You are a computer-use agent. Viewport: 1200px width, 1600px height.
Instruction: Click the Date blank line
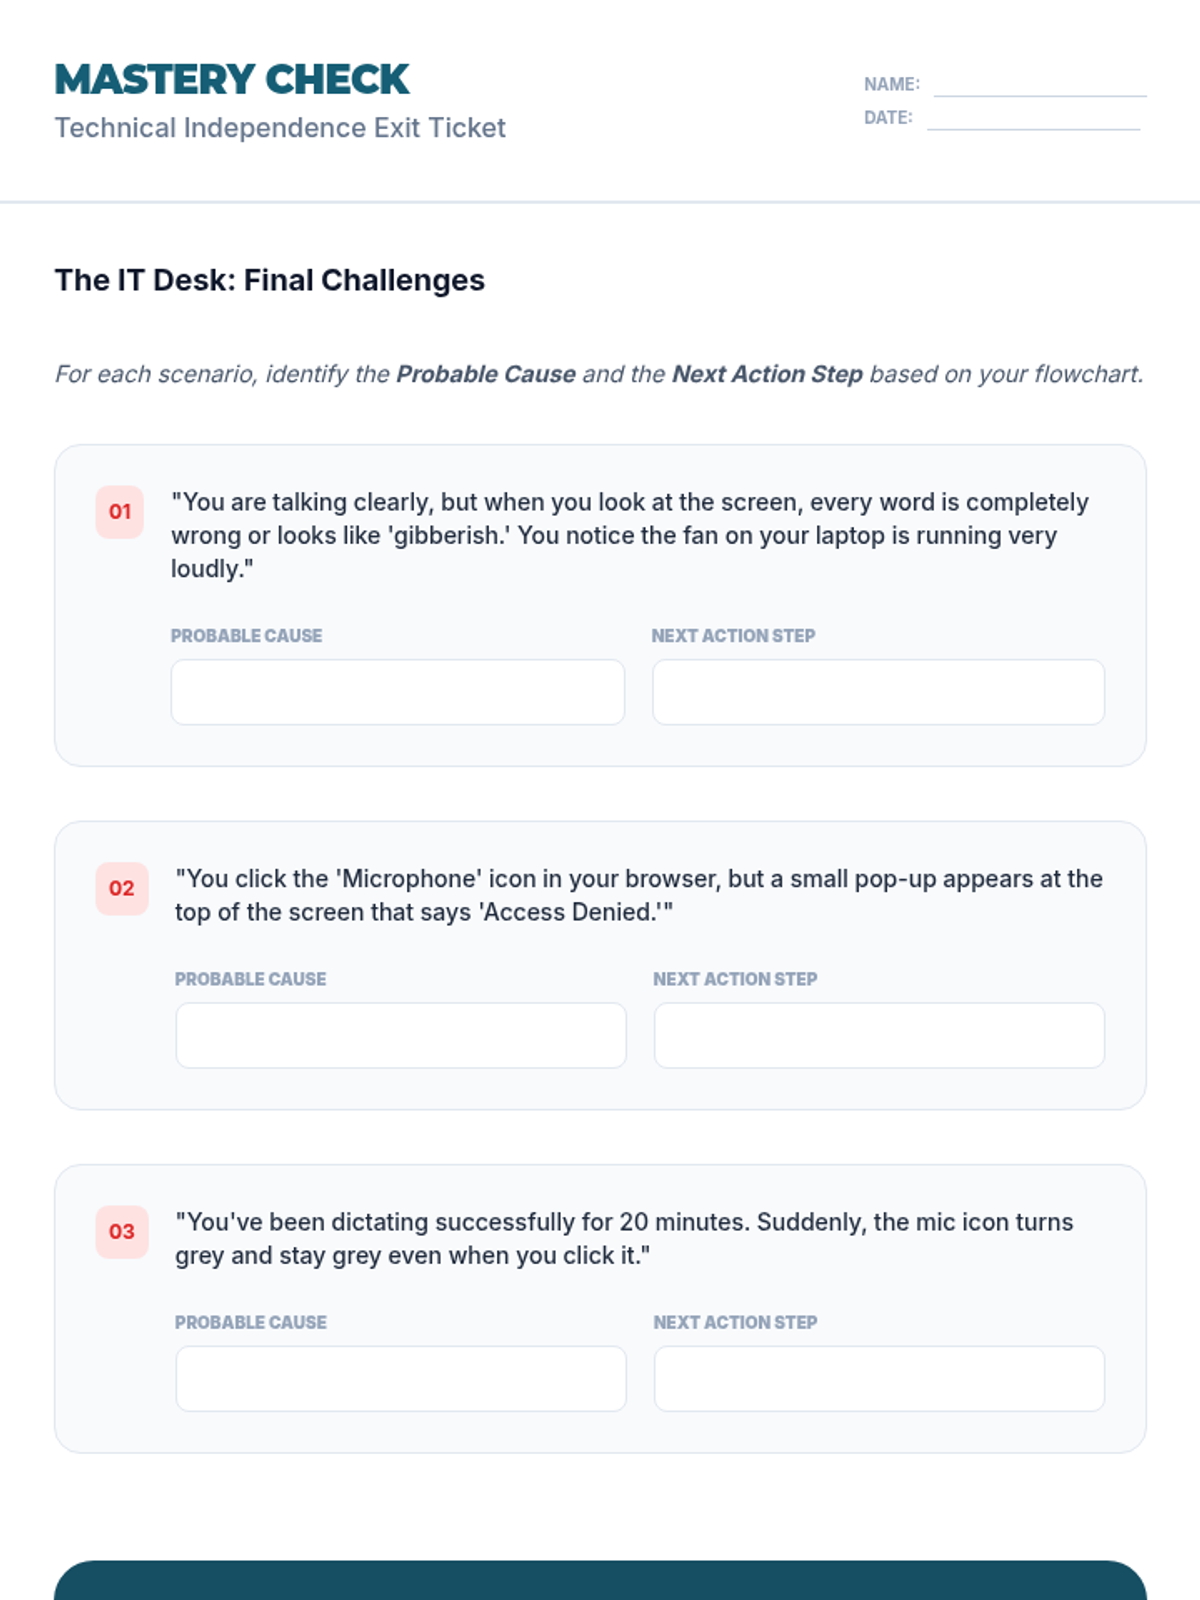pos(1033,119)
